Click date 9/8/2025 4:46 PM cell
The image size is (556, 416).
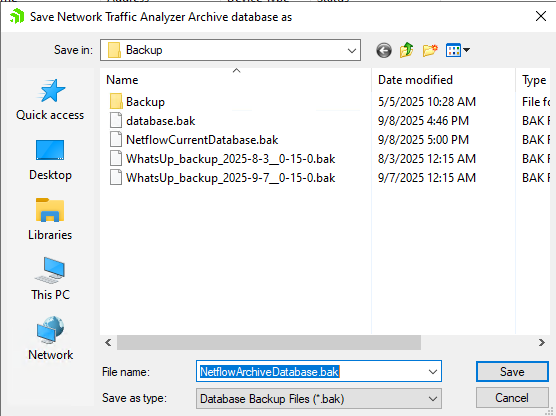pos(423,121)
